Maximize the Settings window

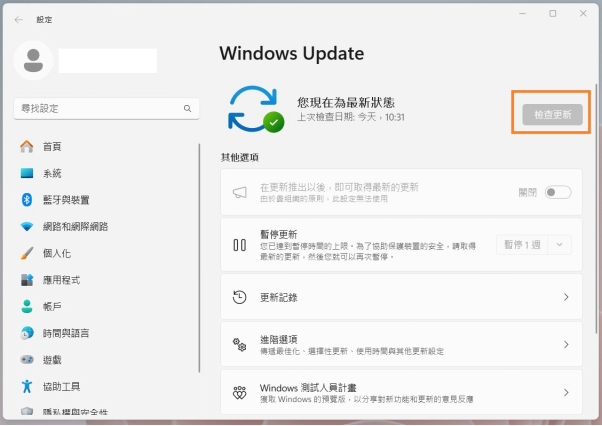click(553, 14)
